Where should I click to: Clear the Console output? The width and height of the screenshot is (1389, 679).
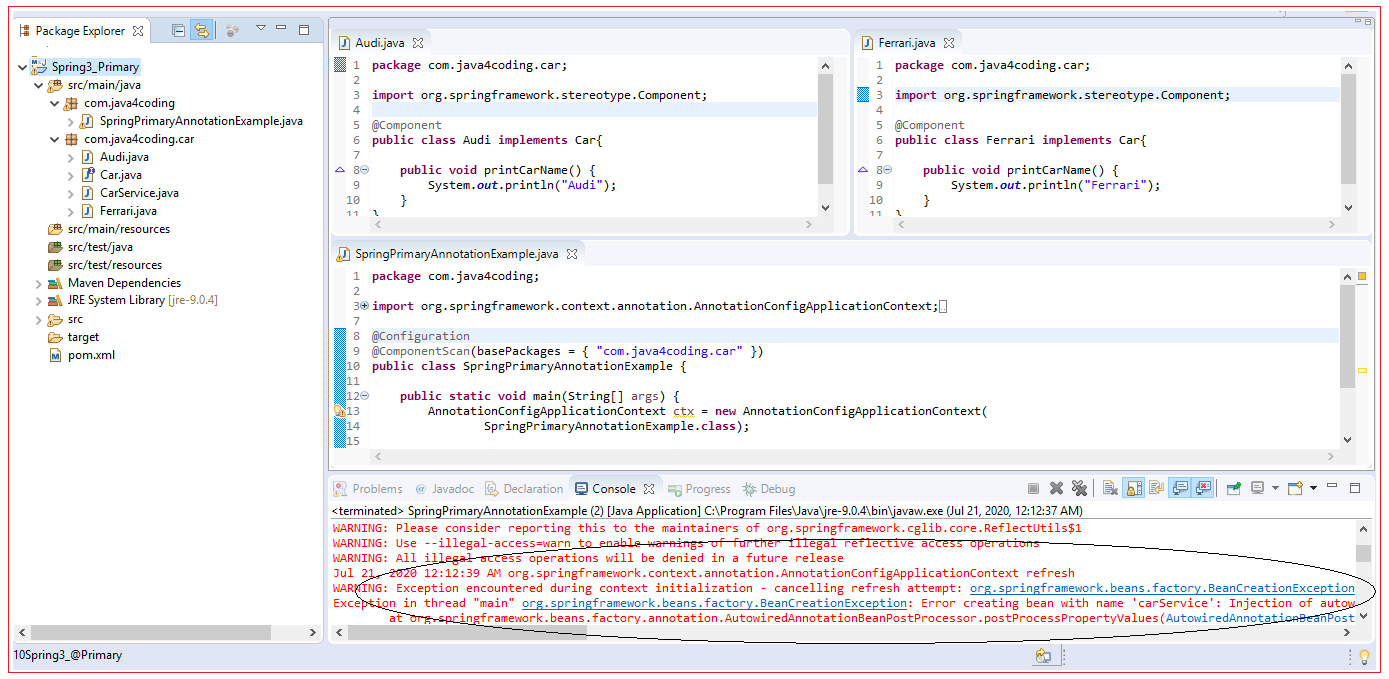tap(1110, 488)
